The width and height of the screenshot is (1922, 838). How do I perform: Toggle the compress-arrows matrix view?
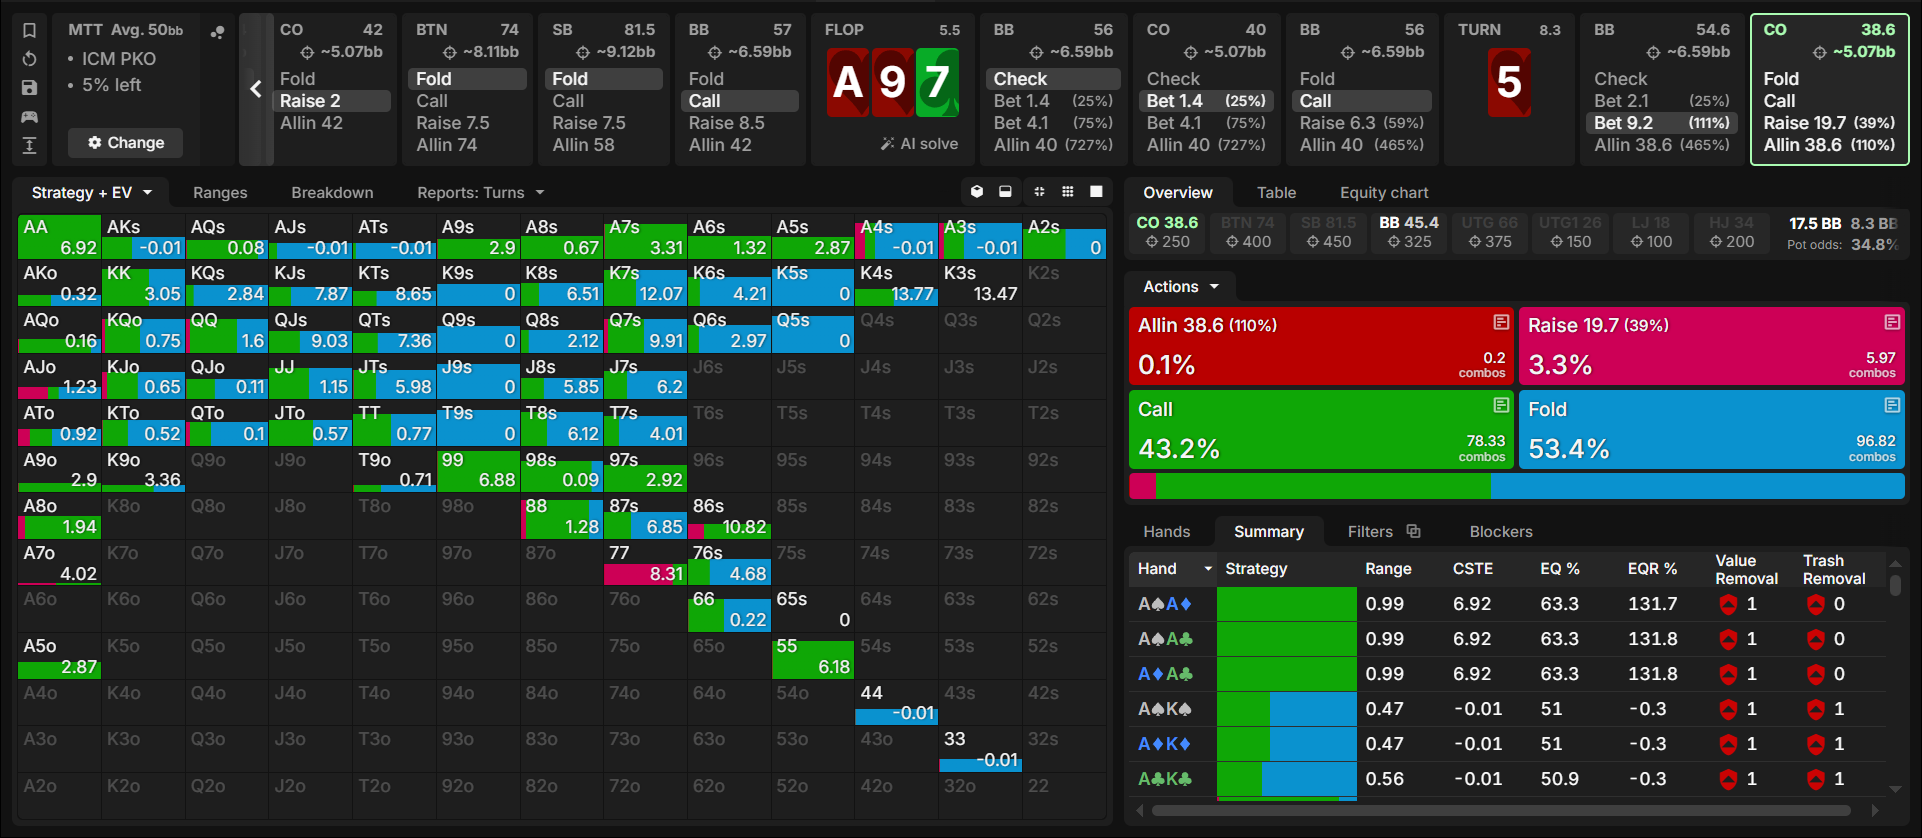[x=1039, y=192]
